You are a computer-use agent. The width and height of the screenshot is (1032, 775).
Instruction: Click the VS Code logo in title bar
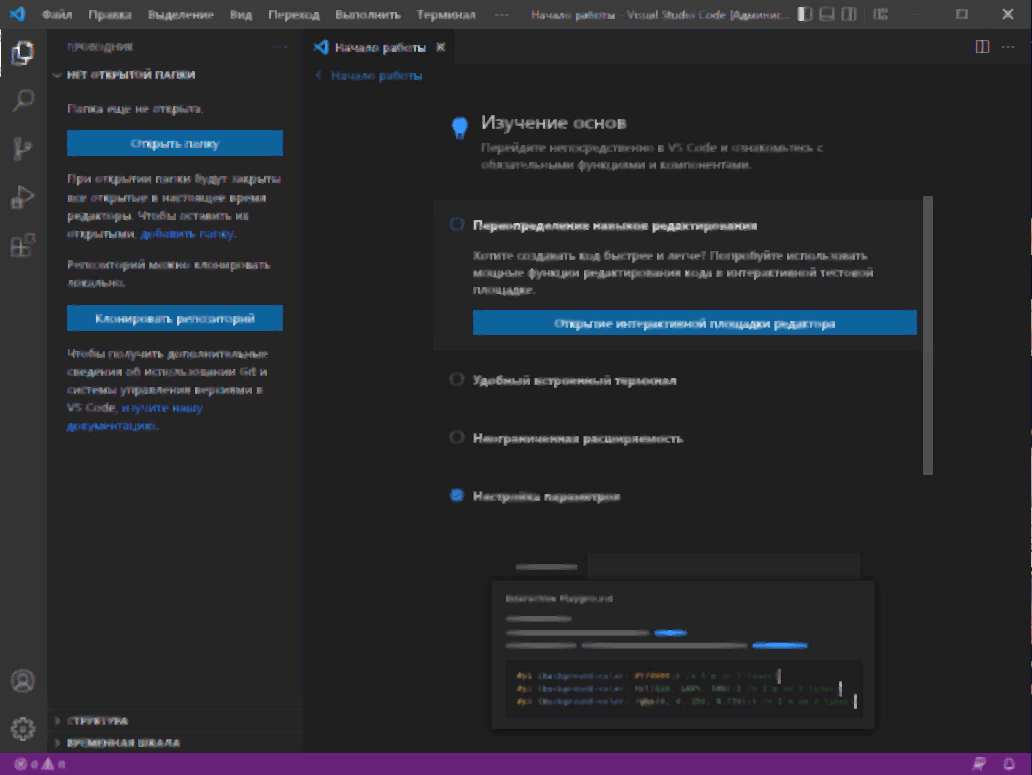[x=18, y=14]
